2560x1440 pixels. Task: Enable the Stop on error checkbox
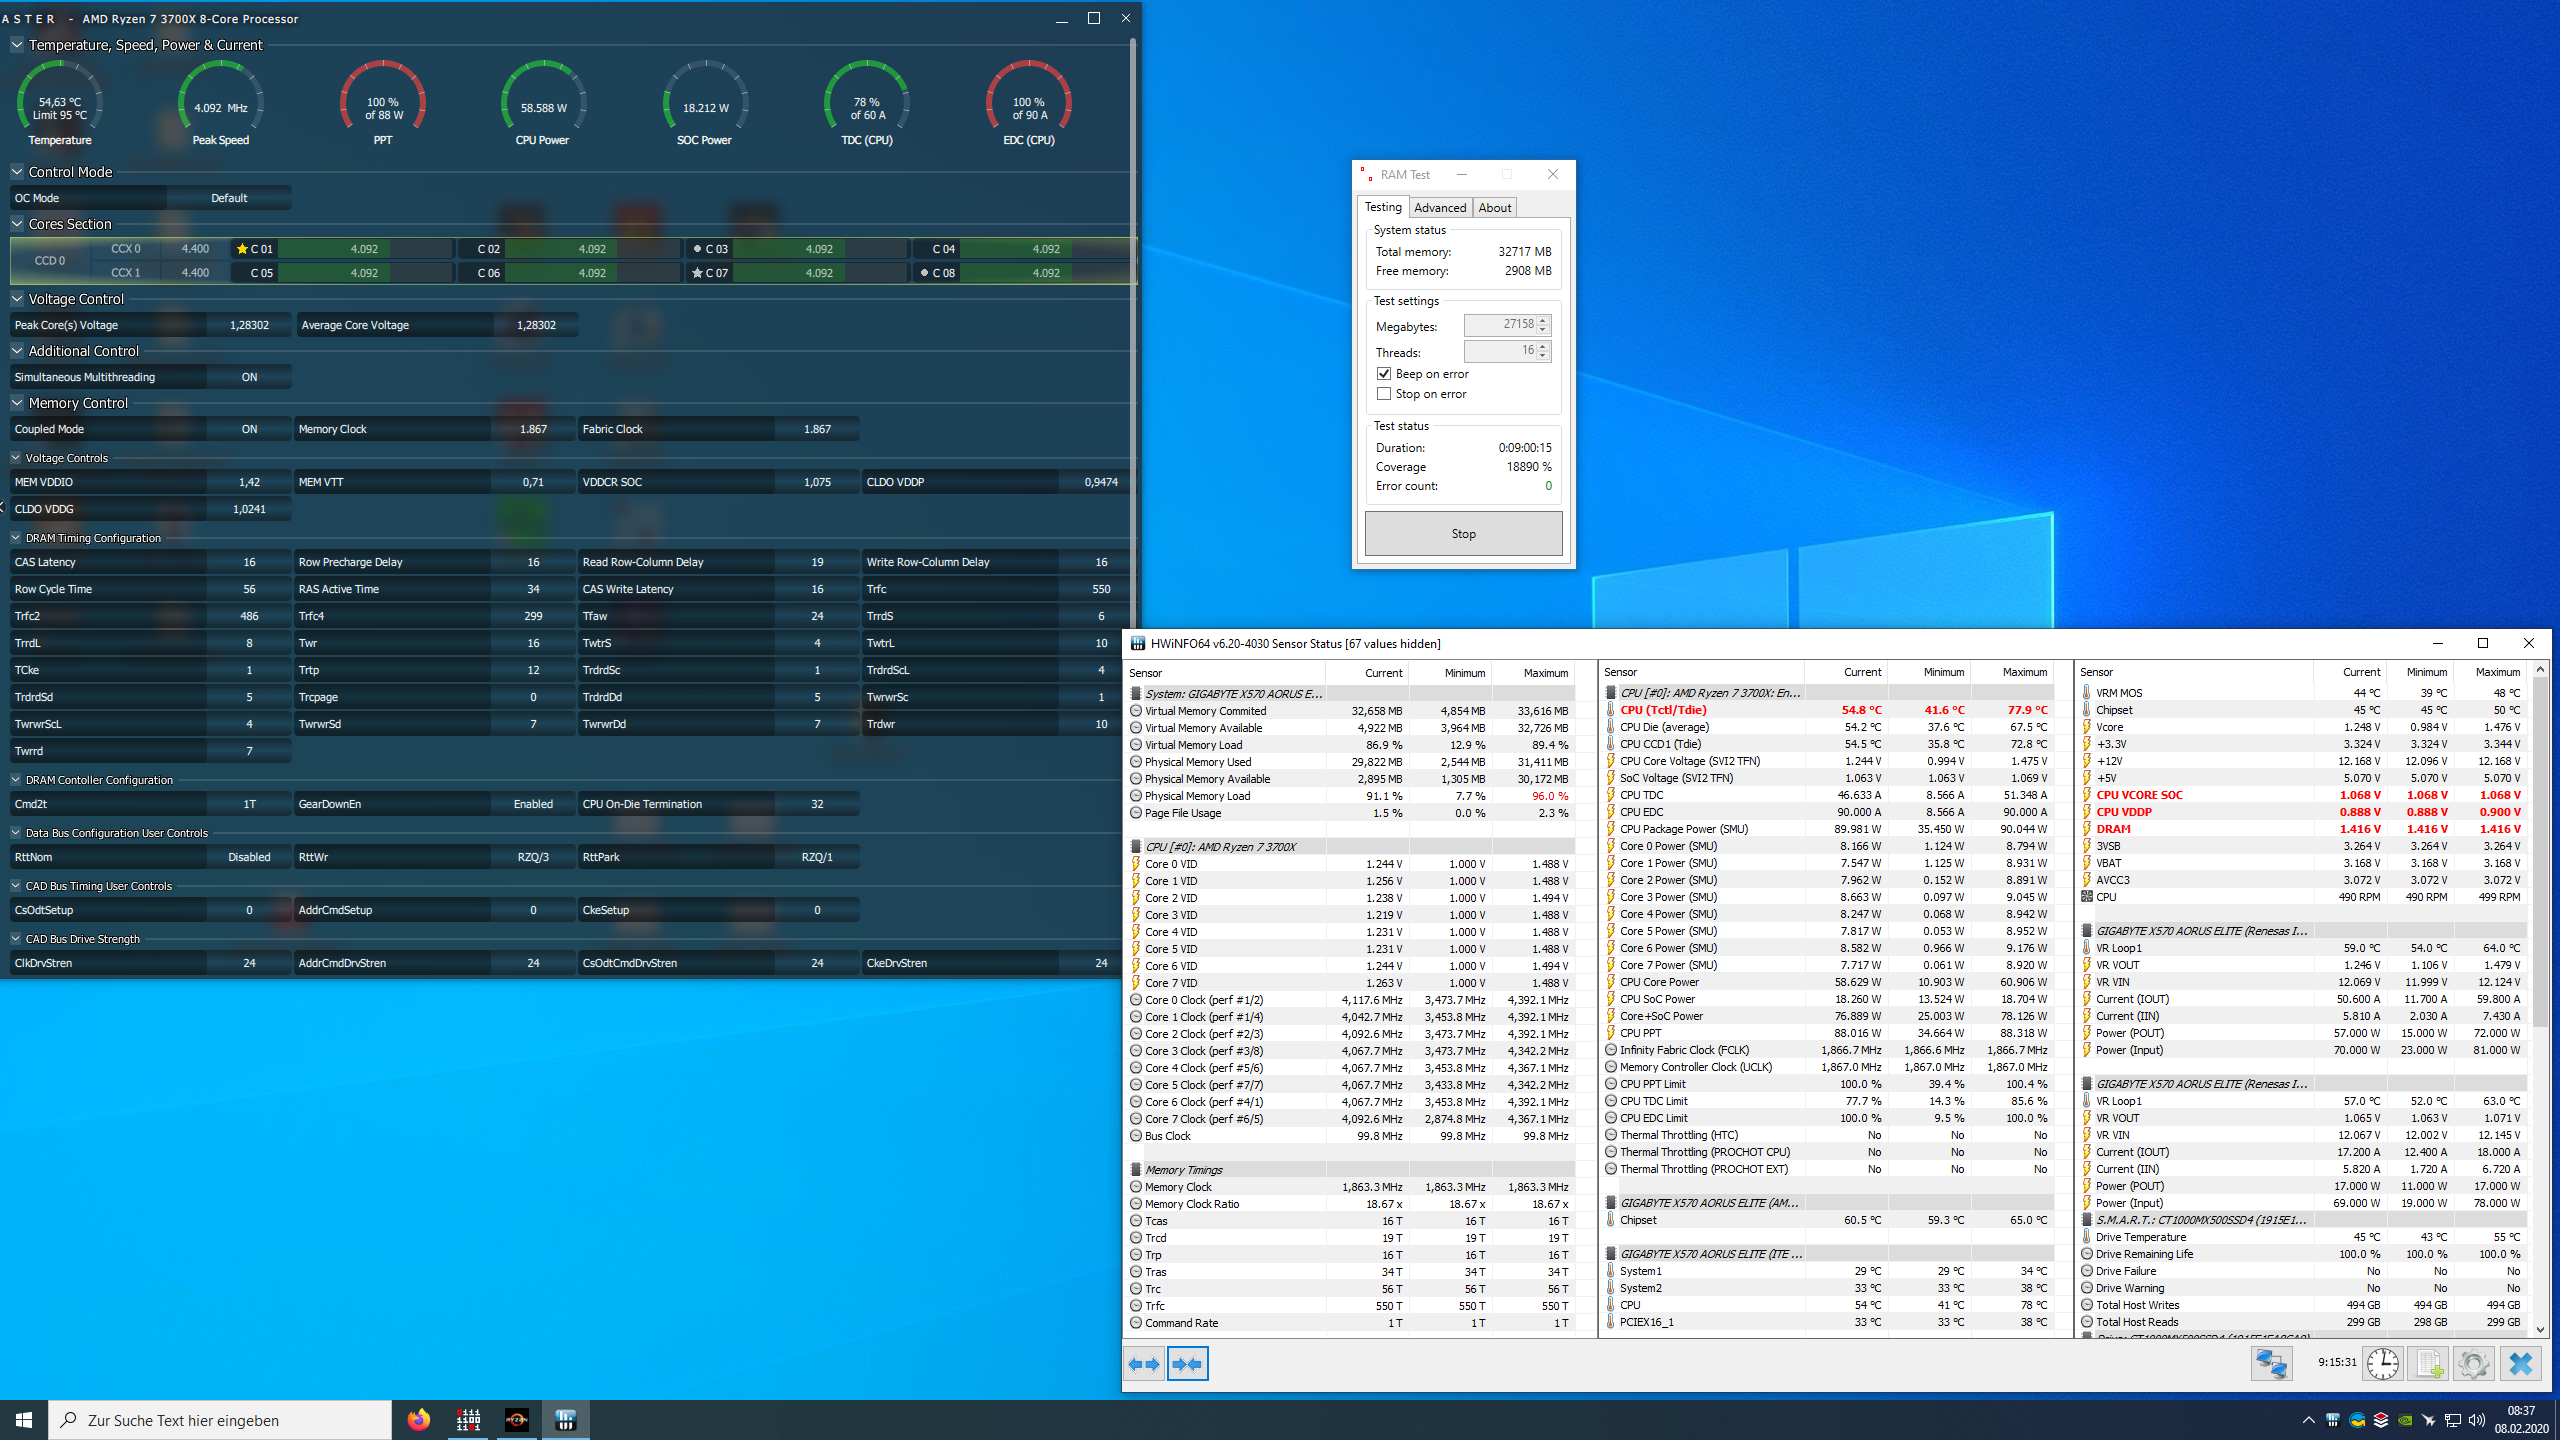(x=1384, y=394)
